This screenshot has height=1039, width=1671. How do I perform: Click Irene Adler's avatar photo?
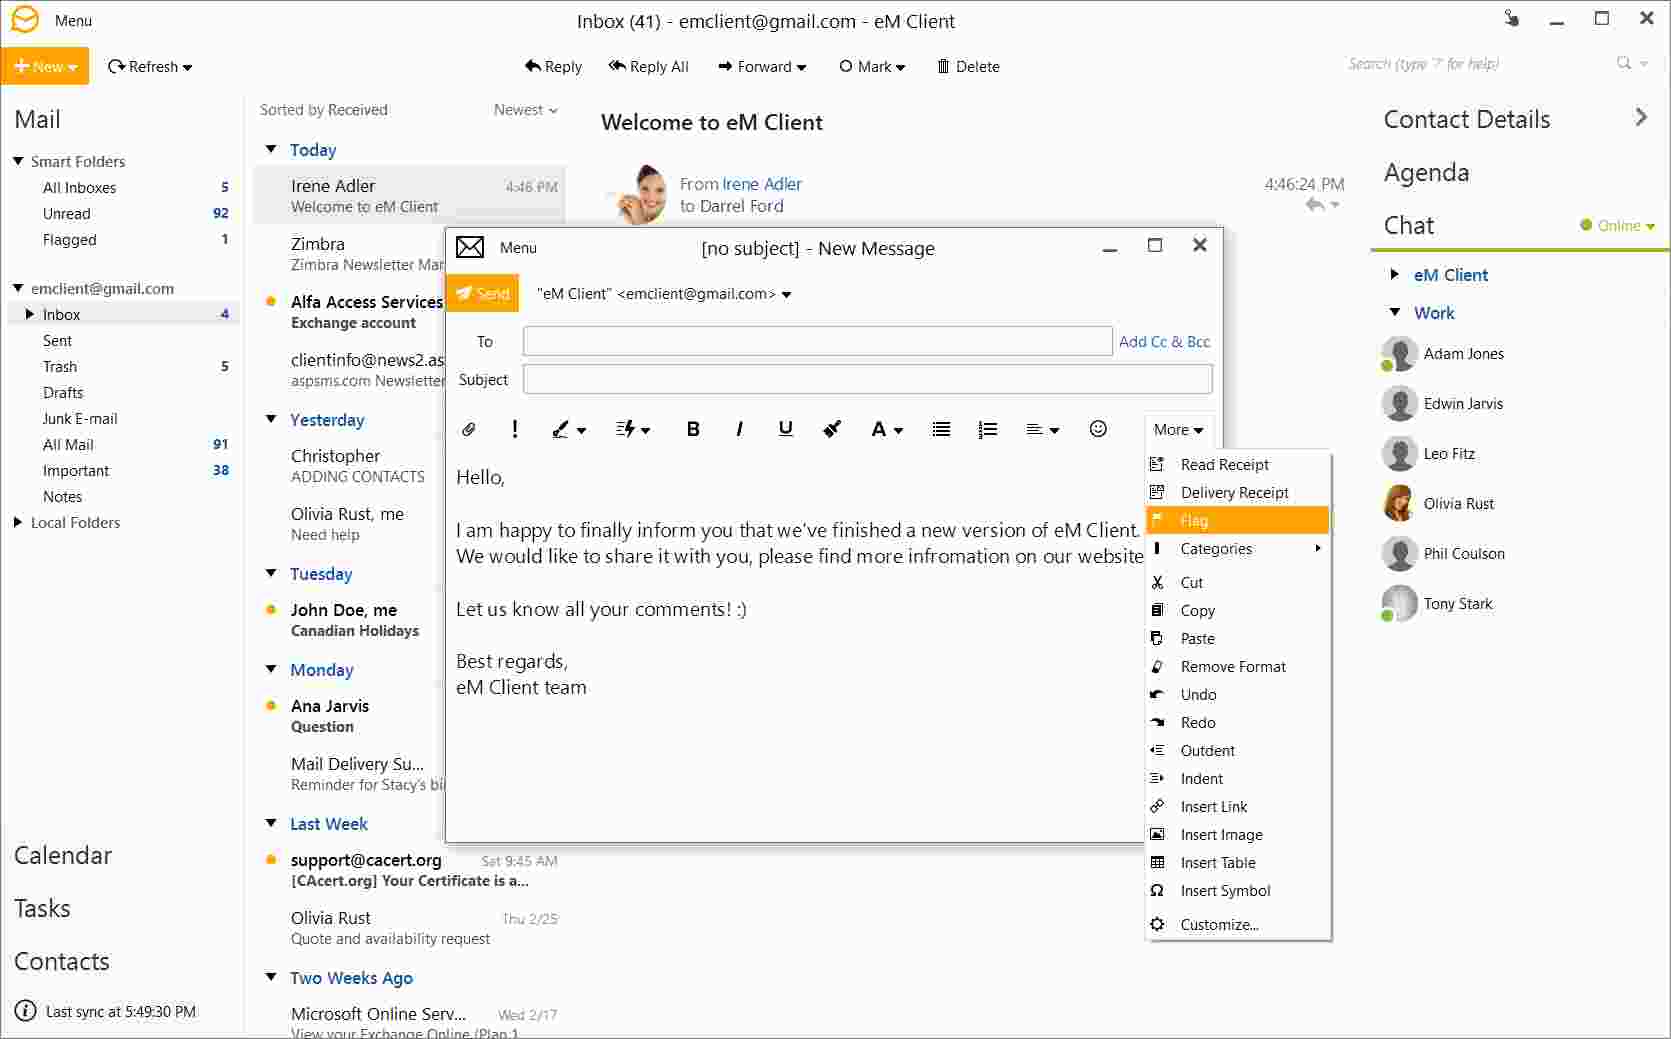(x=636, y=194)
